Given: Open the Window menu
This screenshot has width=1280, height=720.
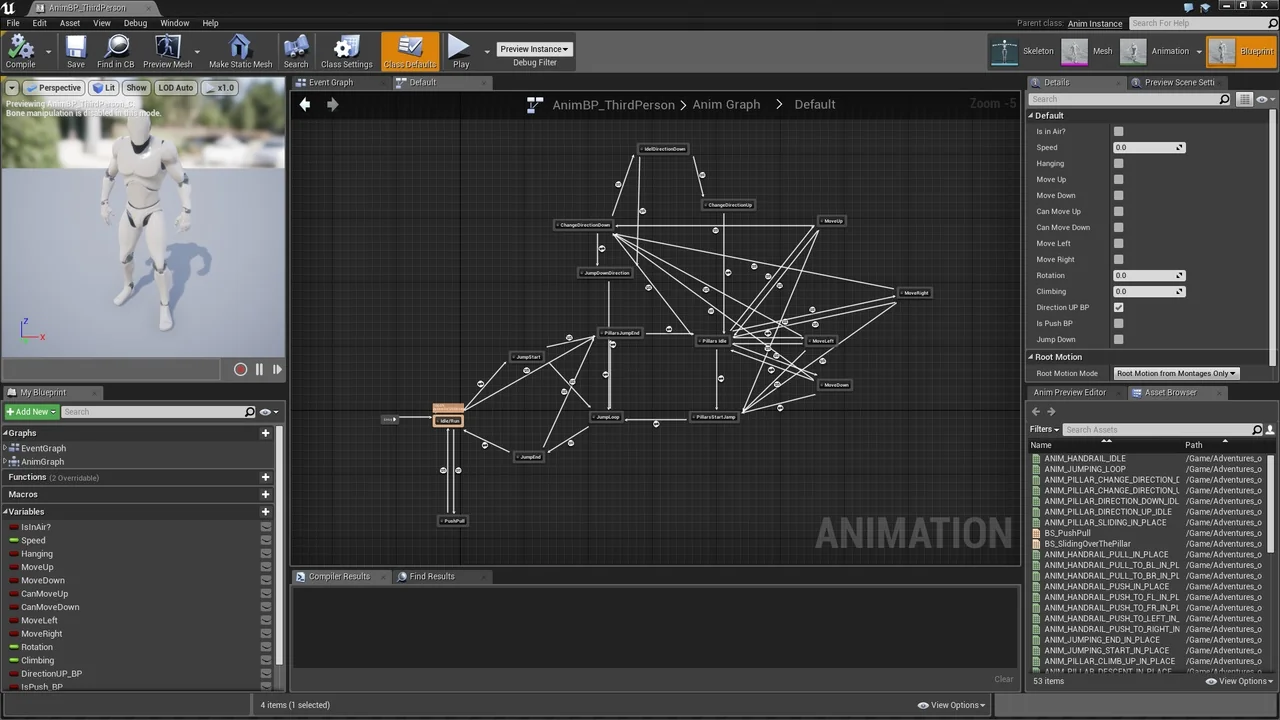Looking at the screenshot, I should (x=174, y=23).
